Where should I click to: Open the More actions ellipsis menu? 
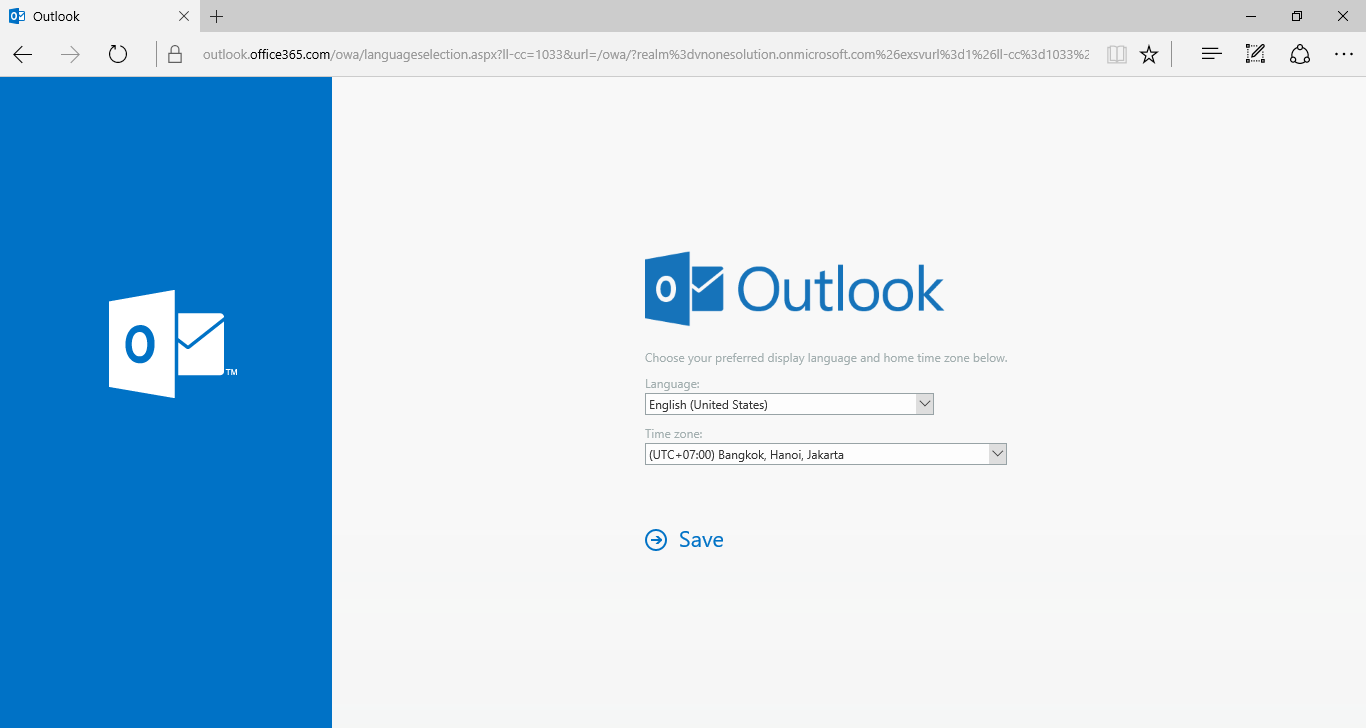click(1343, 54)
